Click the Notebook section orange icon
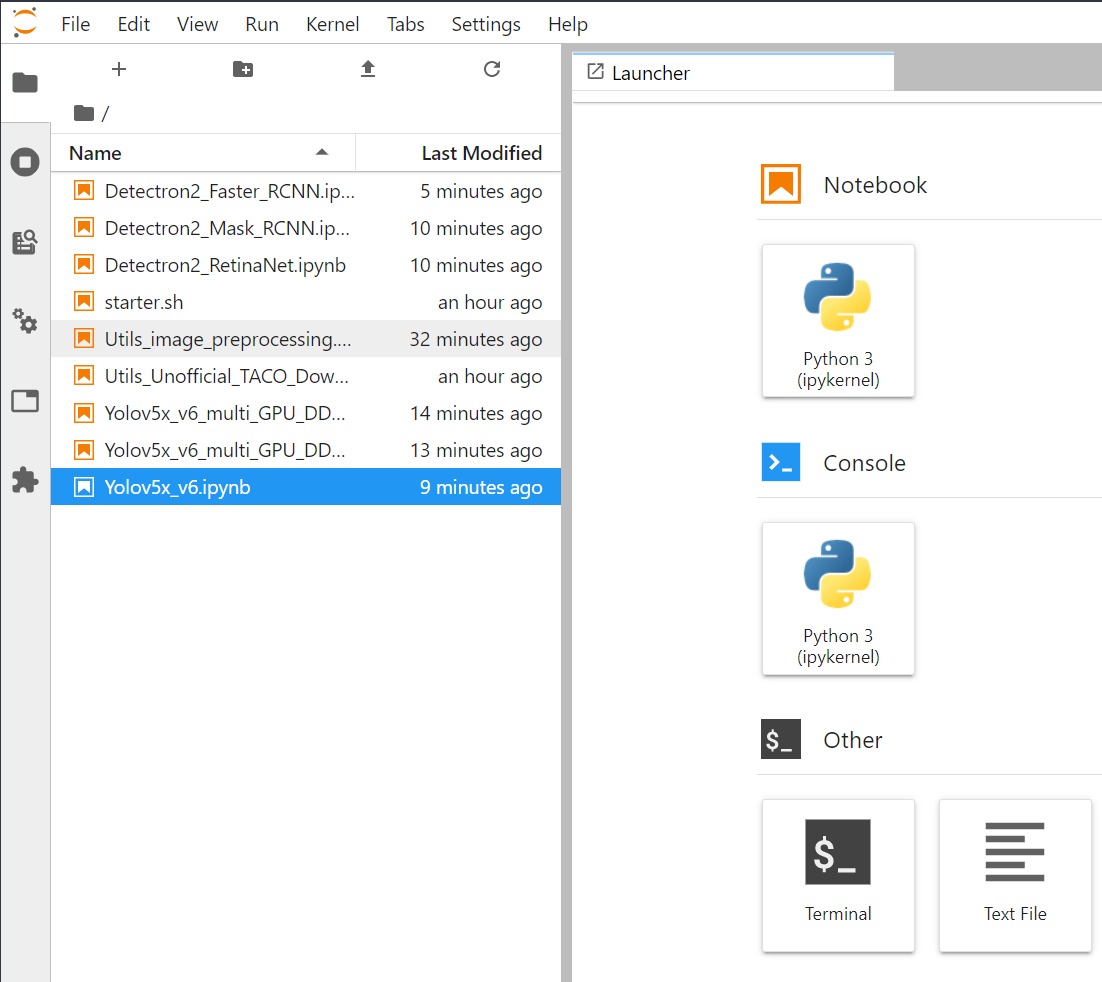 pyautogui.click(x=781, y=184)
